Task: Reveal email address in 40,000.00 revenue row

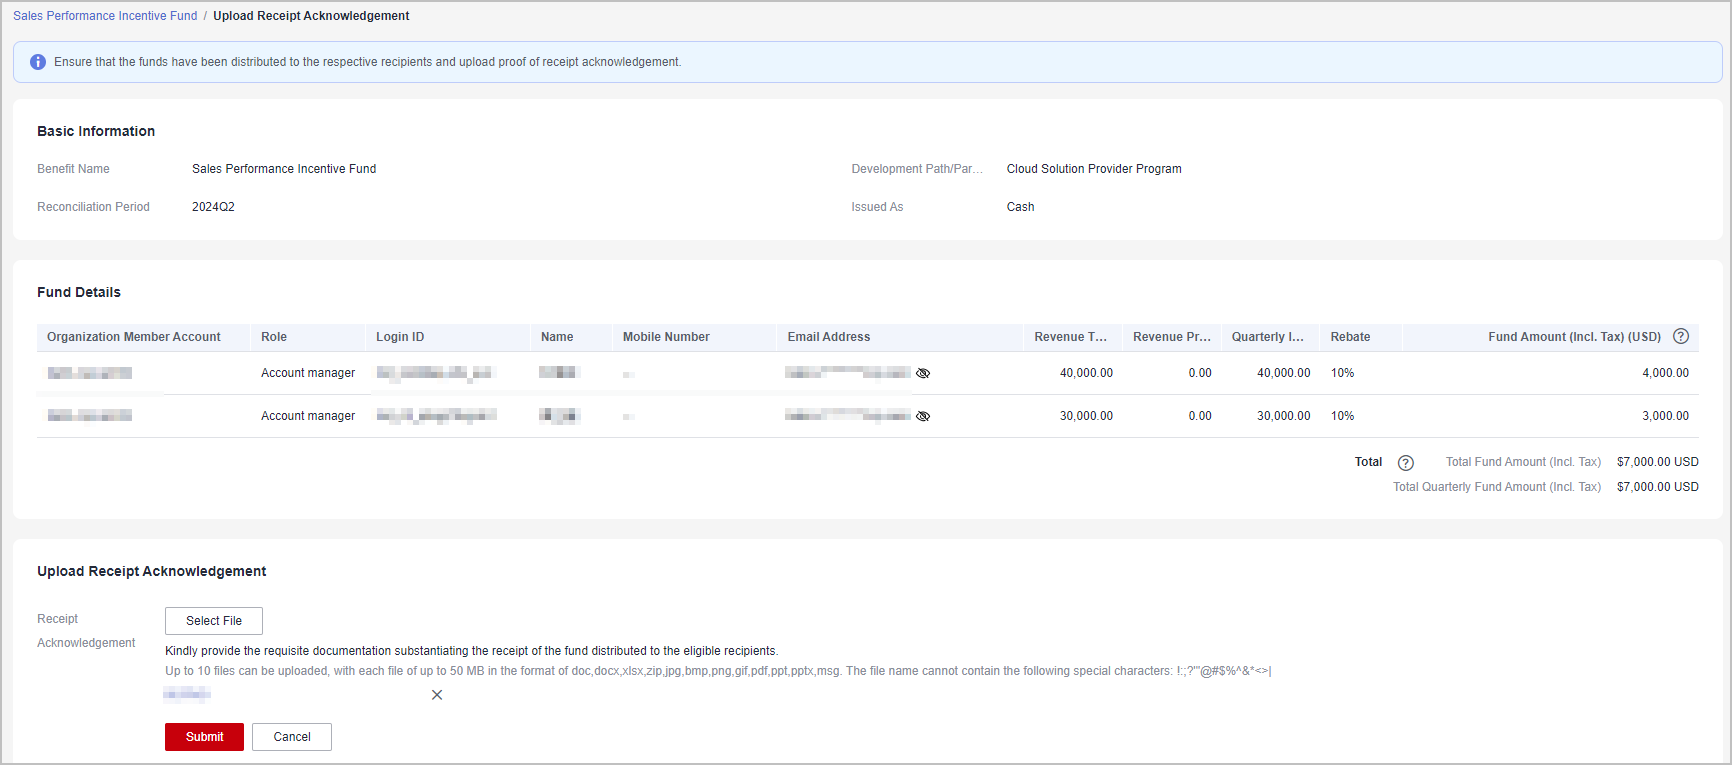Action: pyautogui.click(x=923, y=373)
